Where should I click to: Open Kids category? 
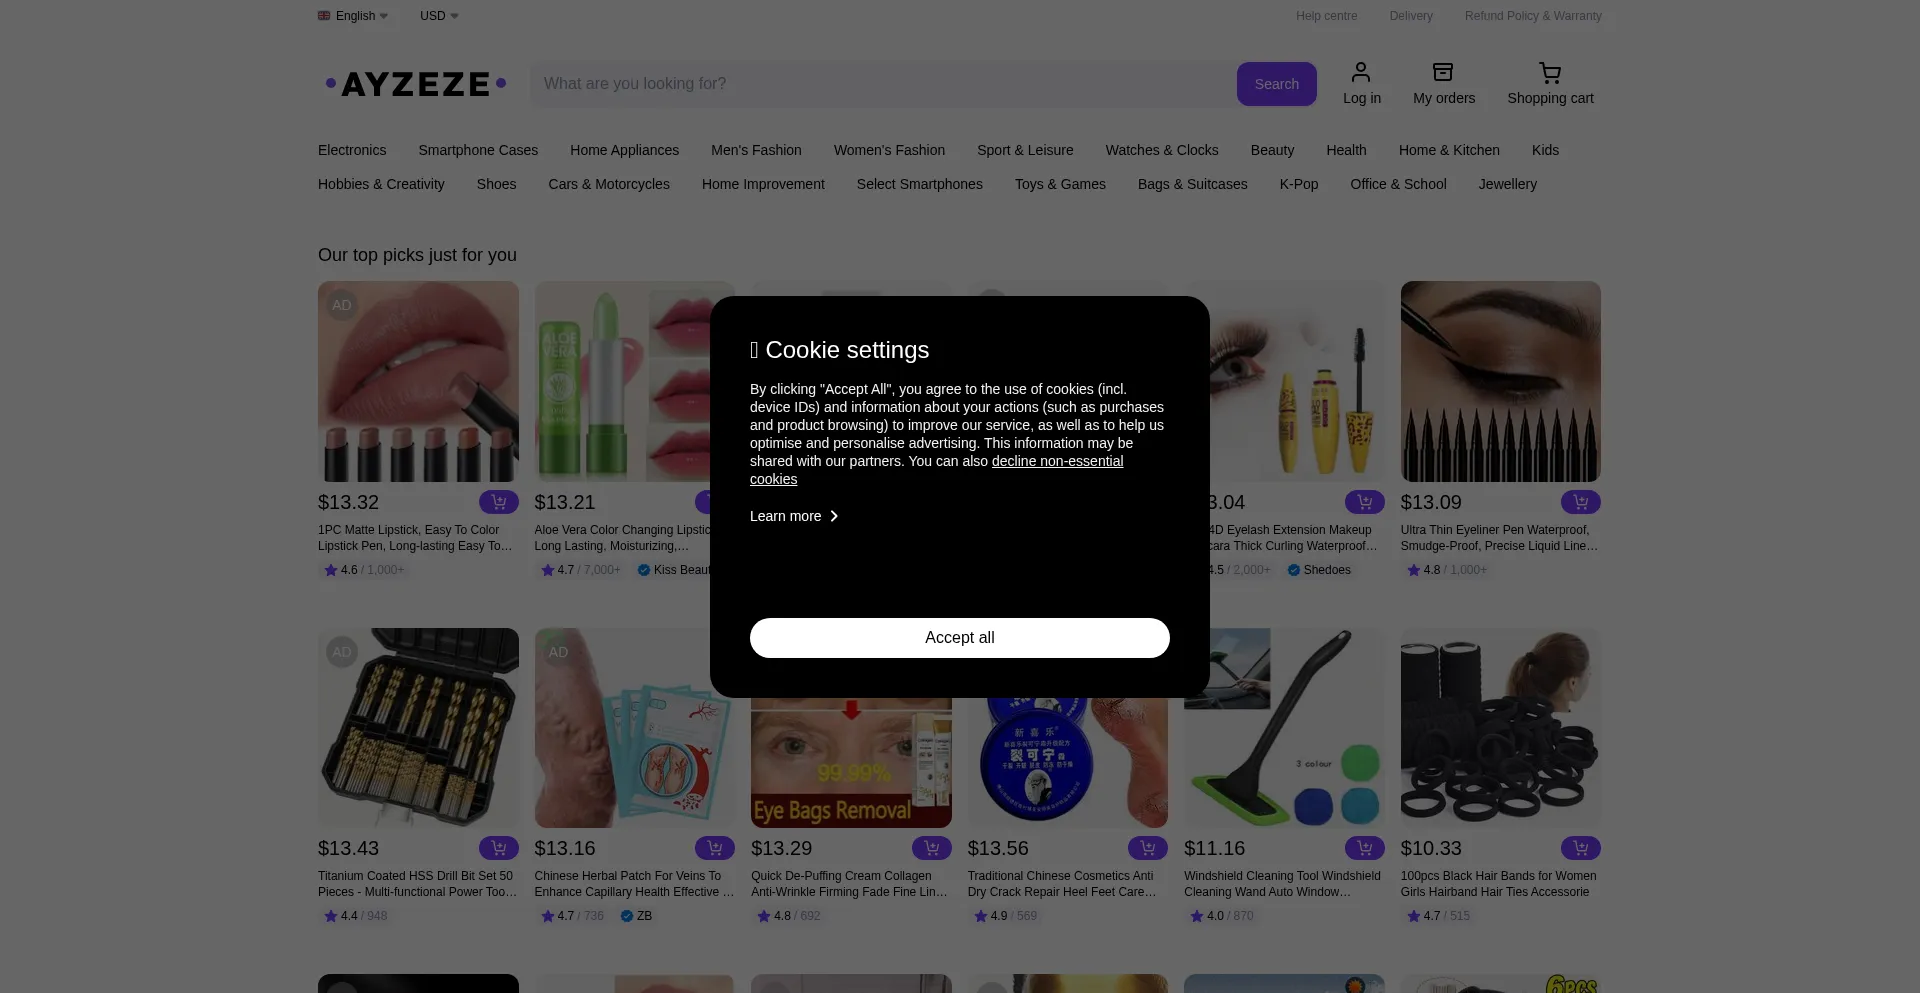(1545, 150)
